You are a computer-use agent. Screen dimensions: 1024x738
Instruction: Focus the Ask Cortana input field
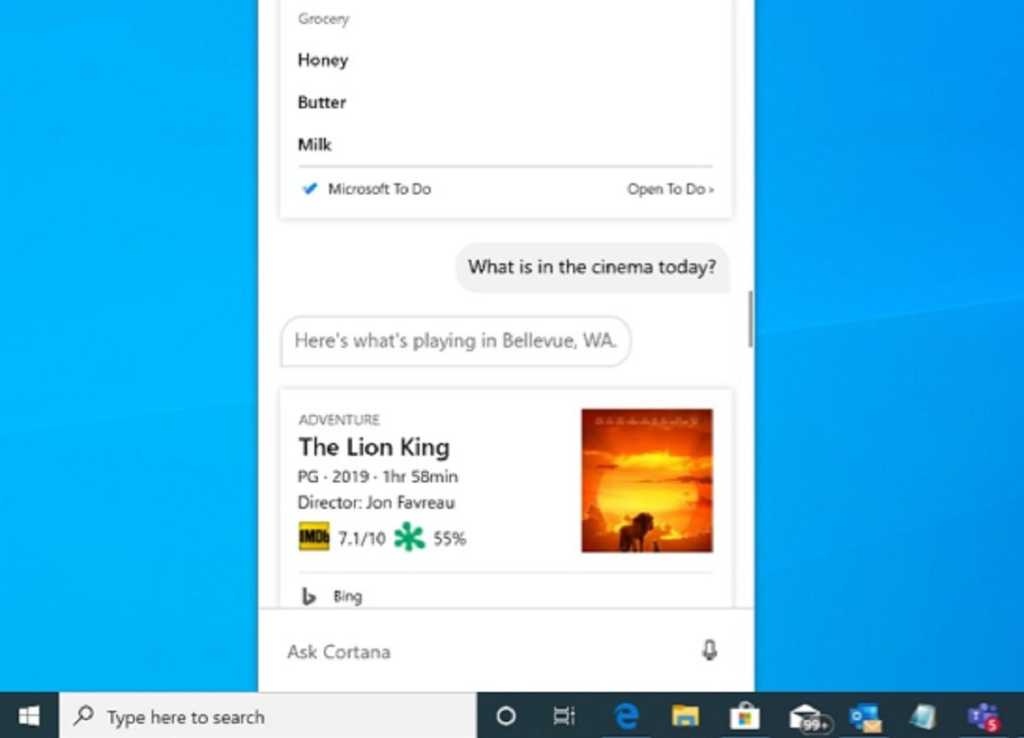[x=506, y=650]
